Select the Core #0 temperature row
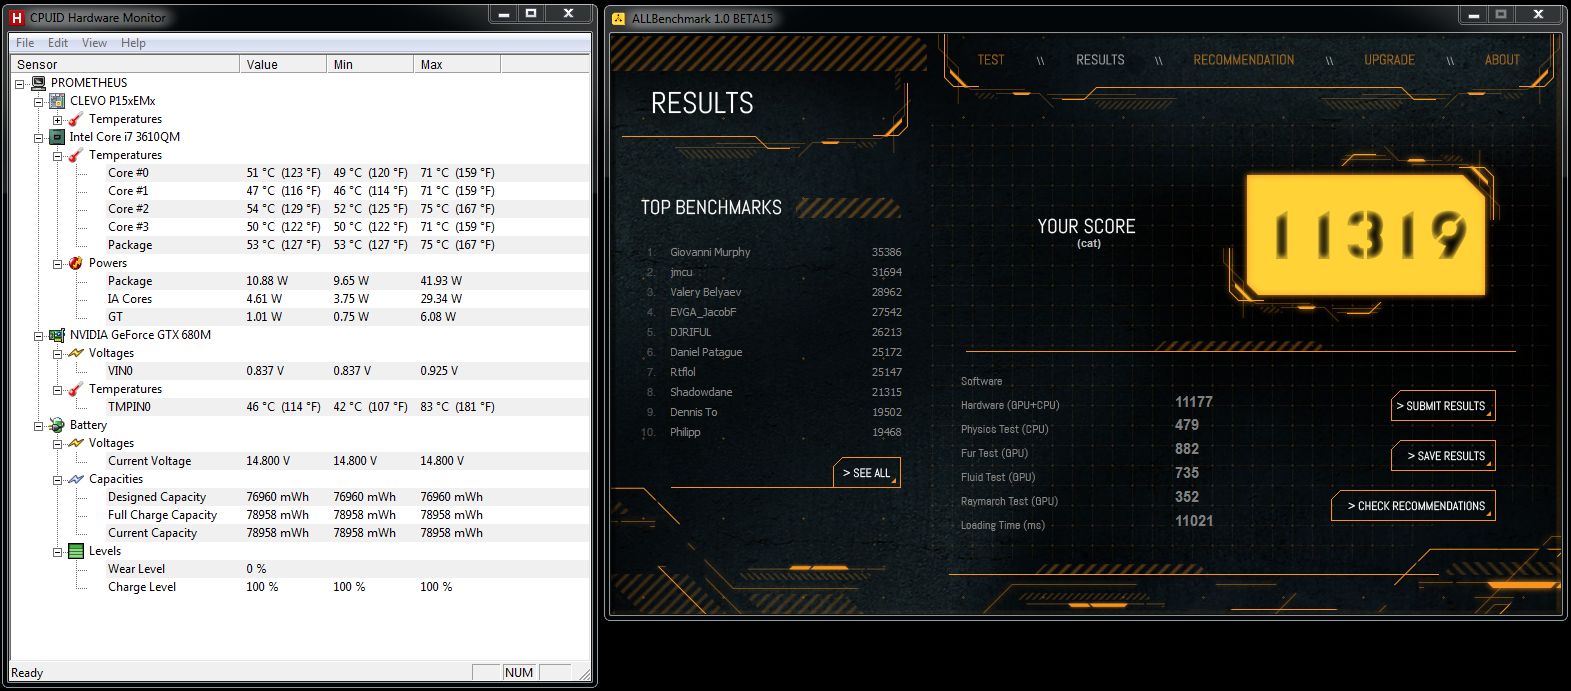The height and width of the screenshot is (691, 1571). (300, 173)
